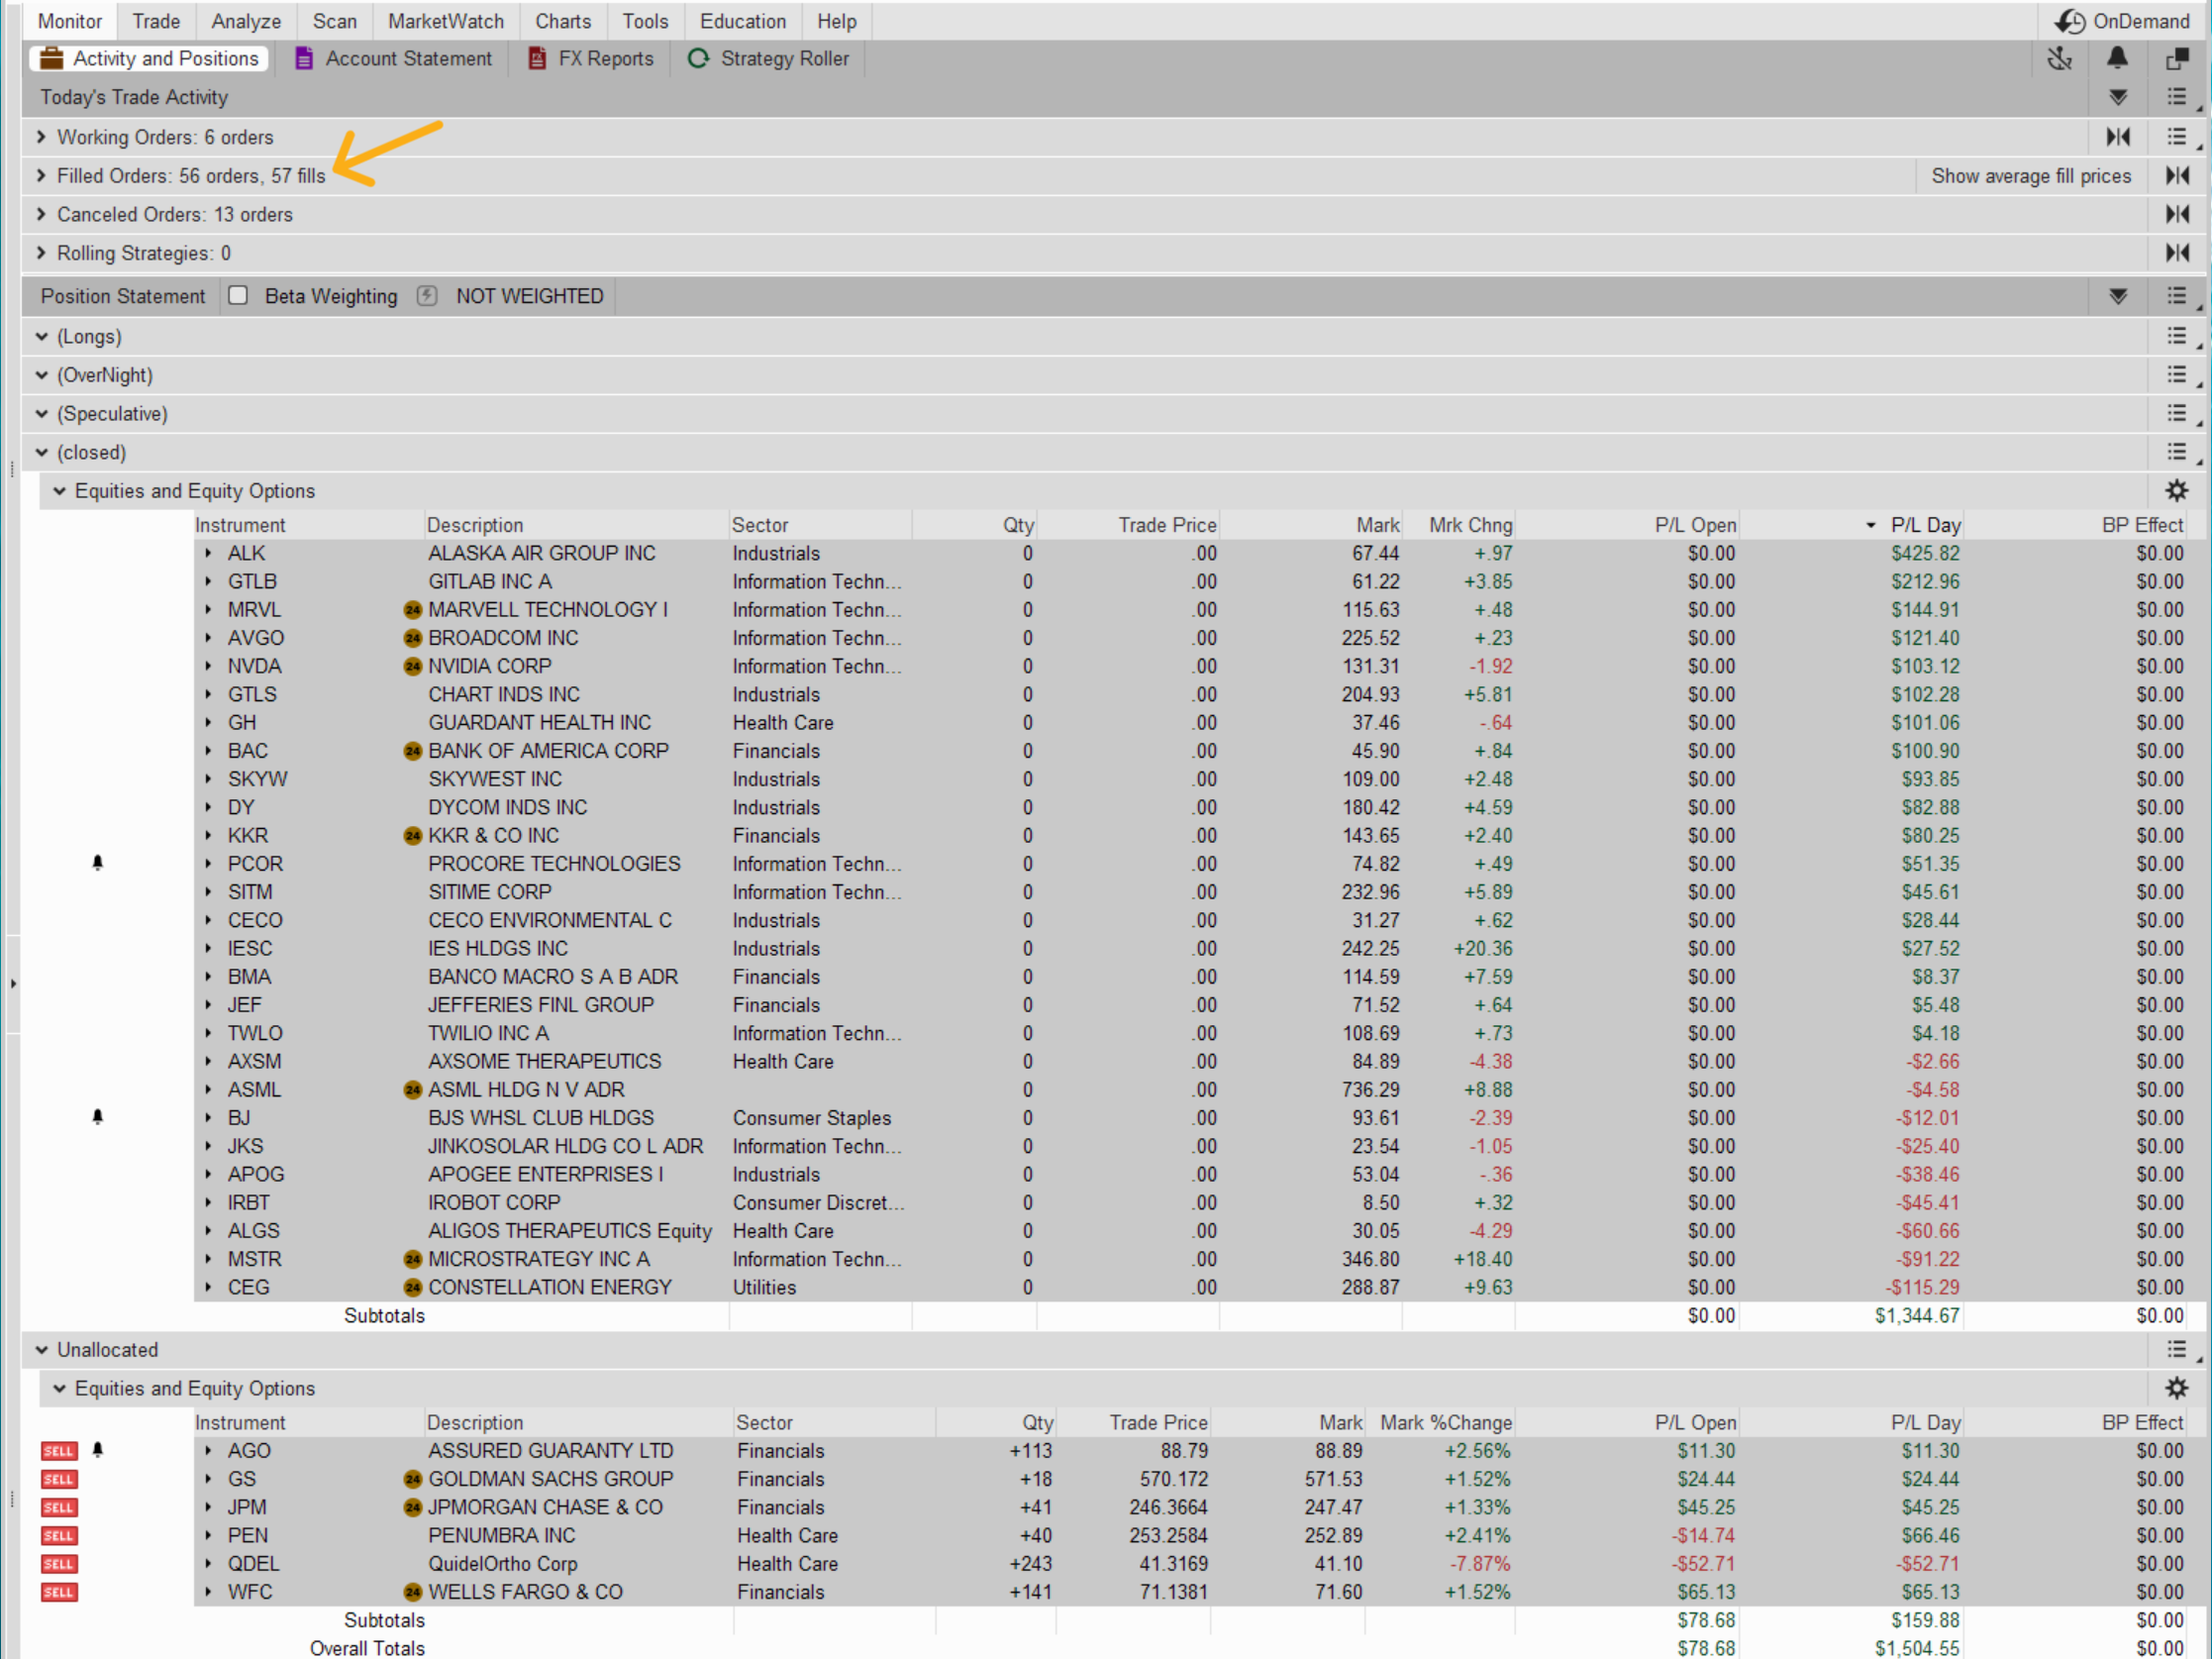Expand the Filled Orders section
2212x1659 pixels.
coord(41,176)
